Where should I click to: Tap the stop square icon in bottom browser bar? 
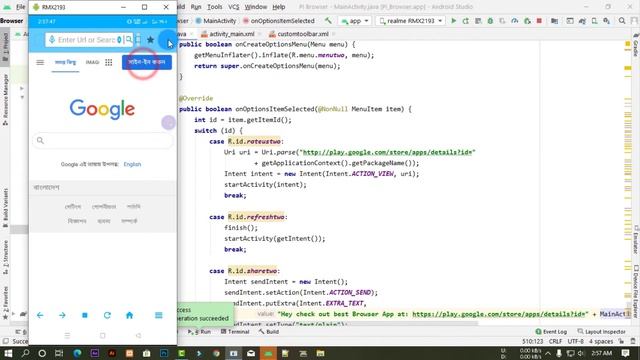coord(85,315)
